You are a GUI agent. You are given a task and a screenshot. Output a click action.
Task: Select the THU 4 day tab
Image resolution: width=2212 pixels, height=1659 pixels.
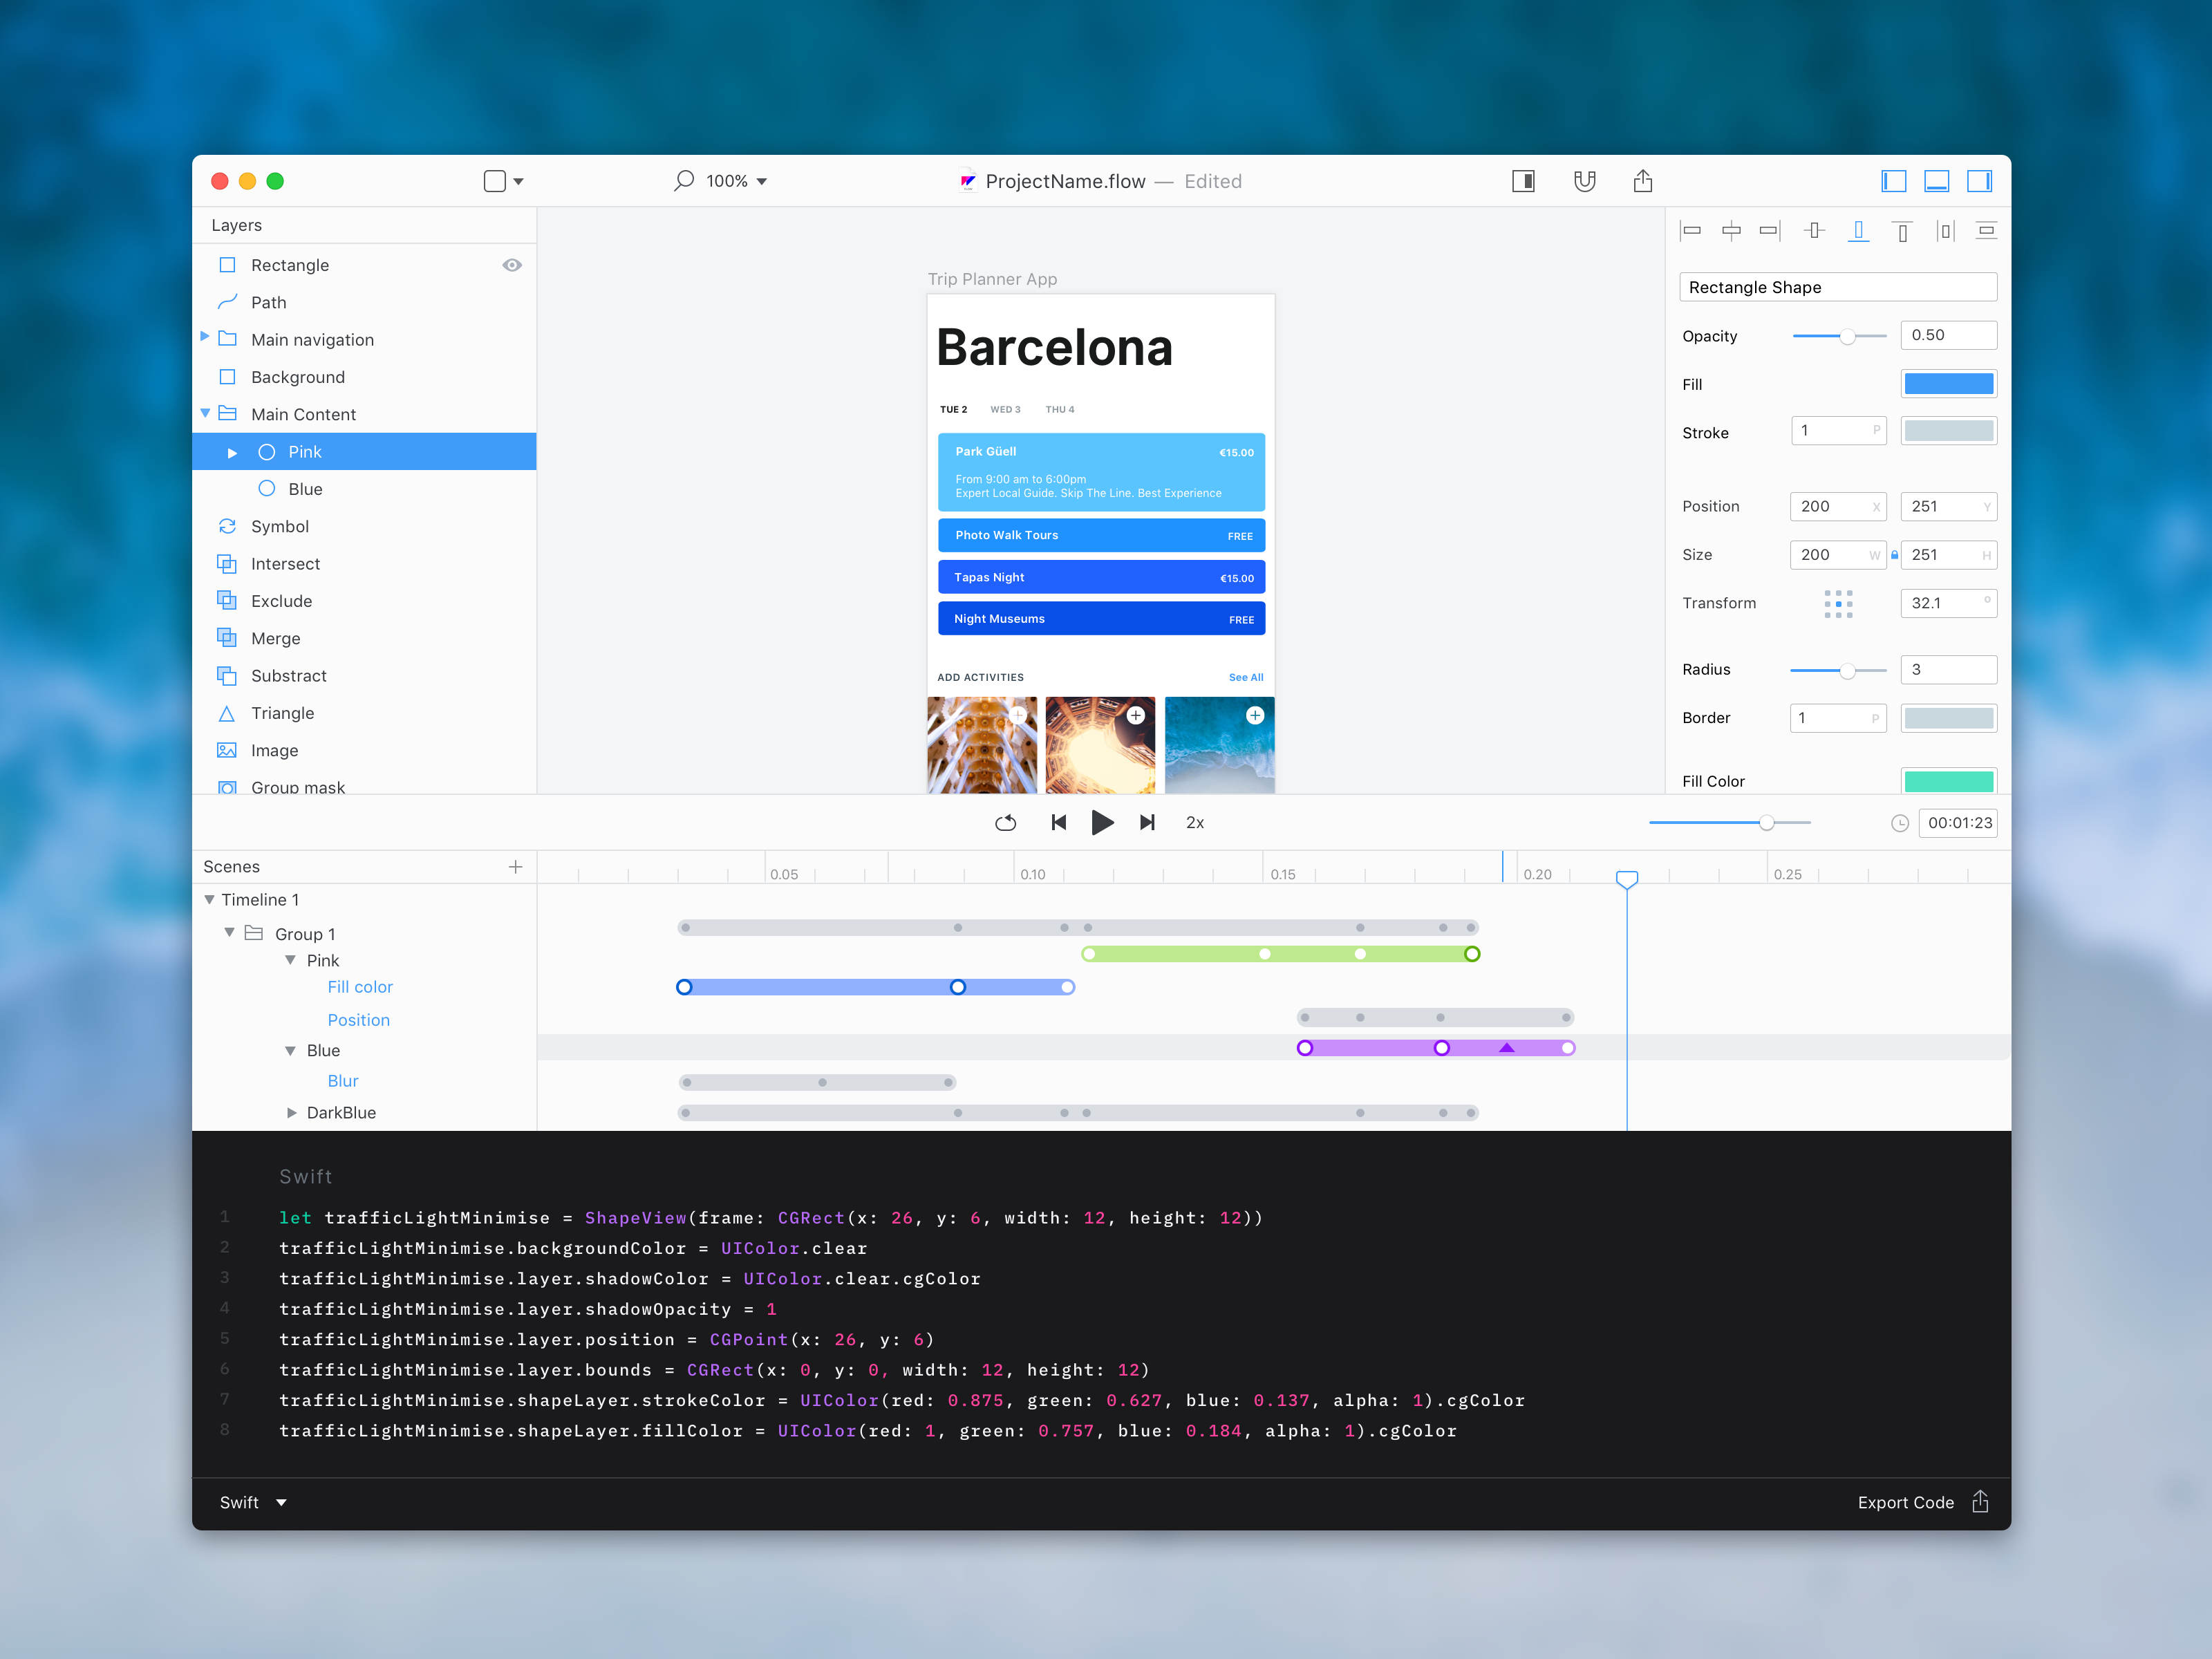click(1060, 409)
